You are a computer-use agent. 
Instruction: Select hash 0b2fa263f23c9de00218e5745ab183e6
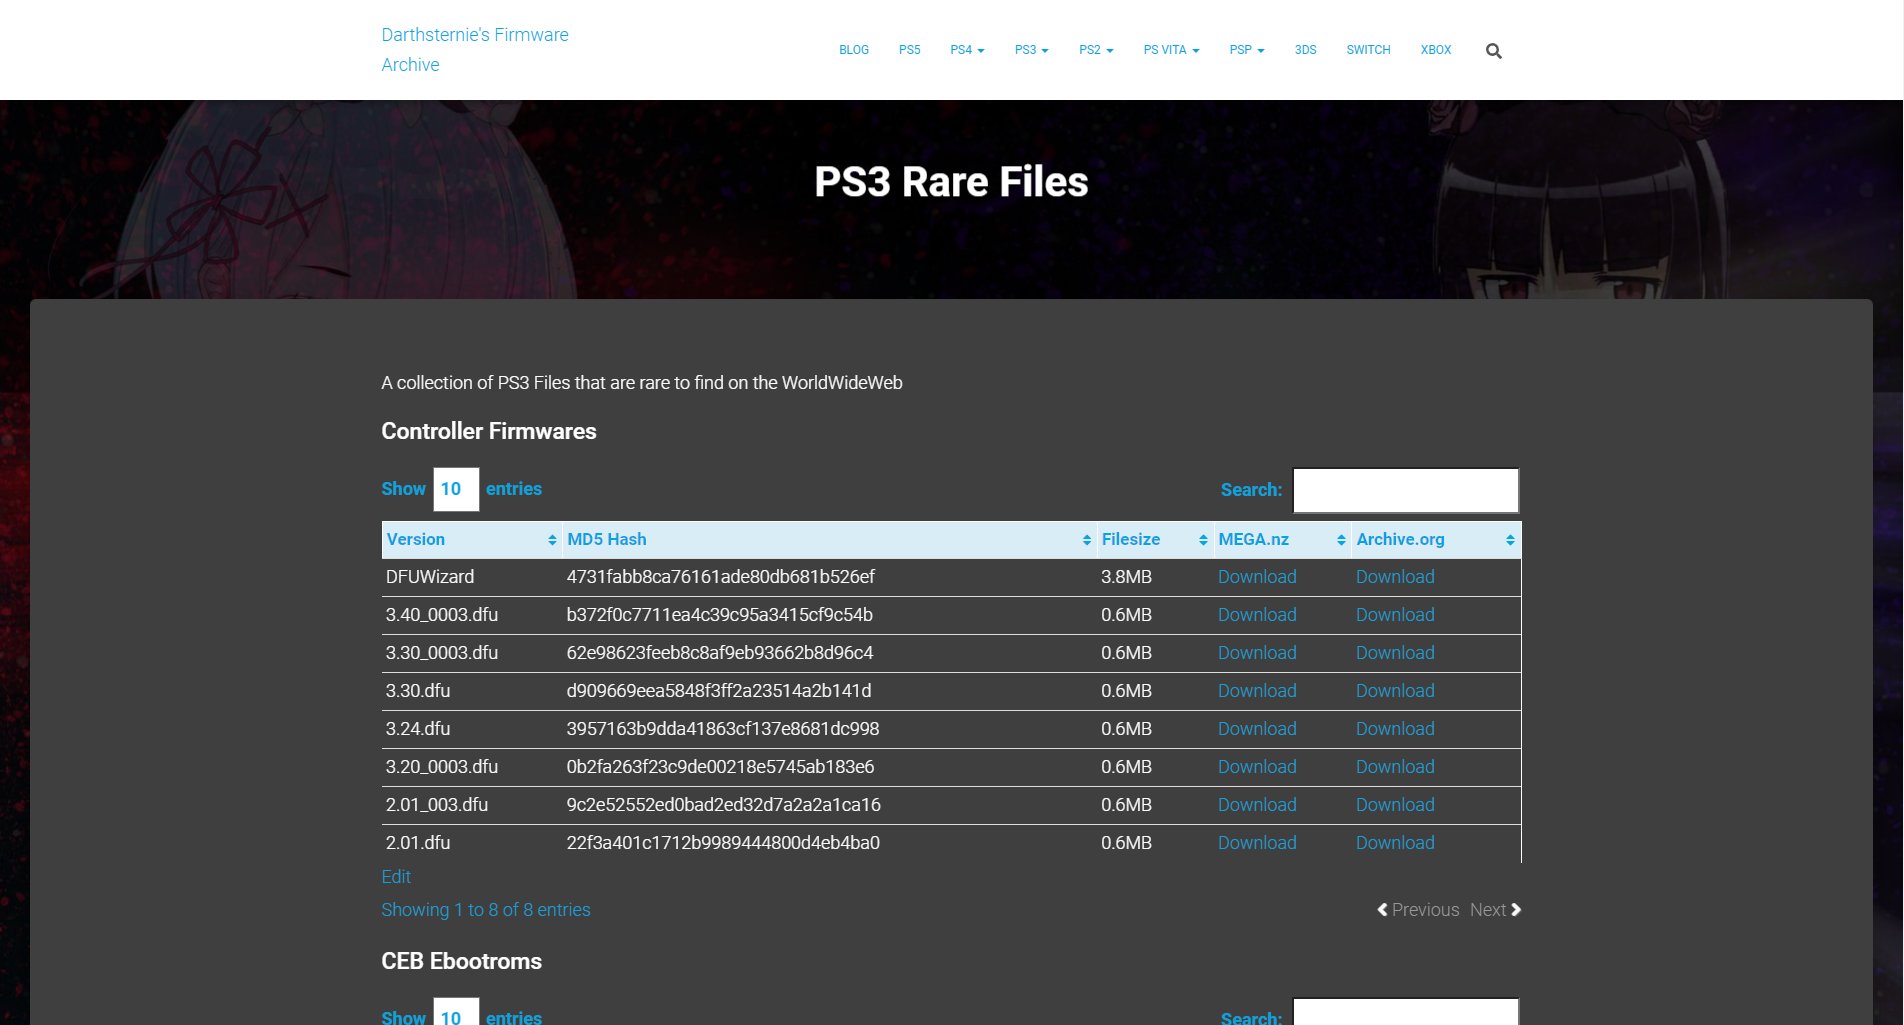(x=720, y=767)
